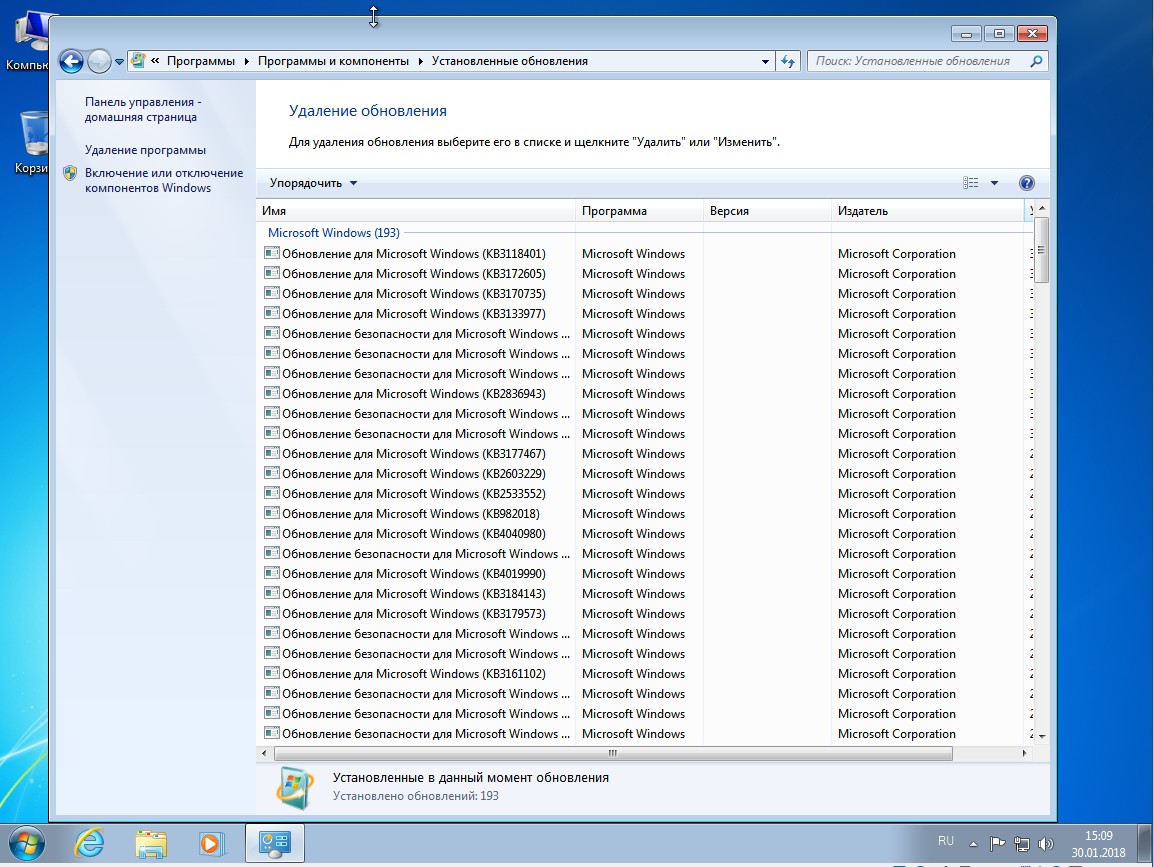Open Windows Explorer from taskbar
The width and height of the screenshot is (1154, 867).
(151, 843)
